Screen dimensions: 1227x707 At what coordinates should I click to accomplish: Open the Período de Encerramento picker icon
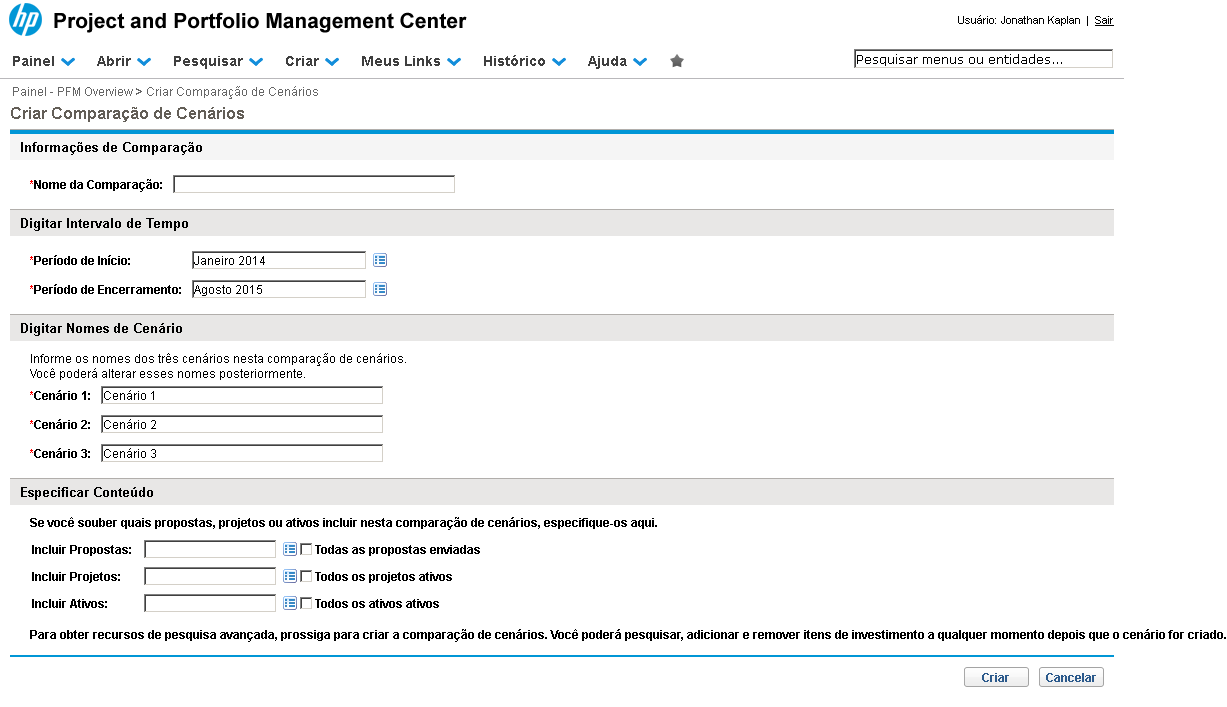[380, 290]
